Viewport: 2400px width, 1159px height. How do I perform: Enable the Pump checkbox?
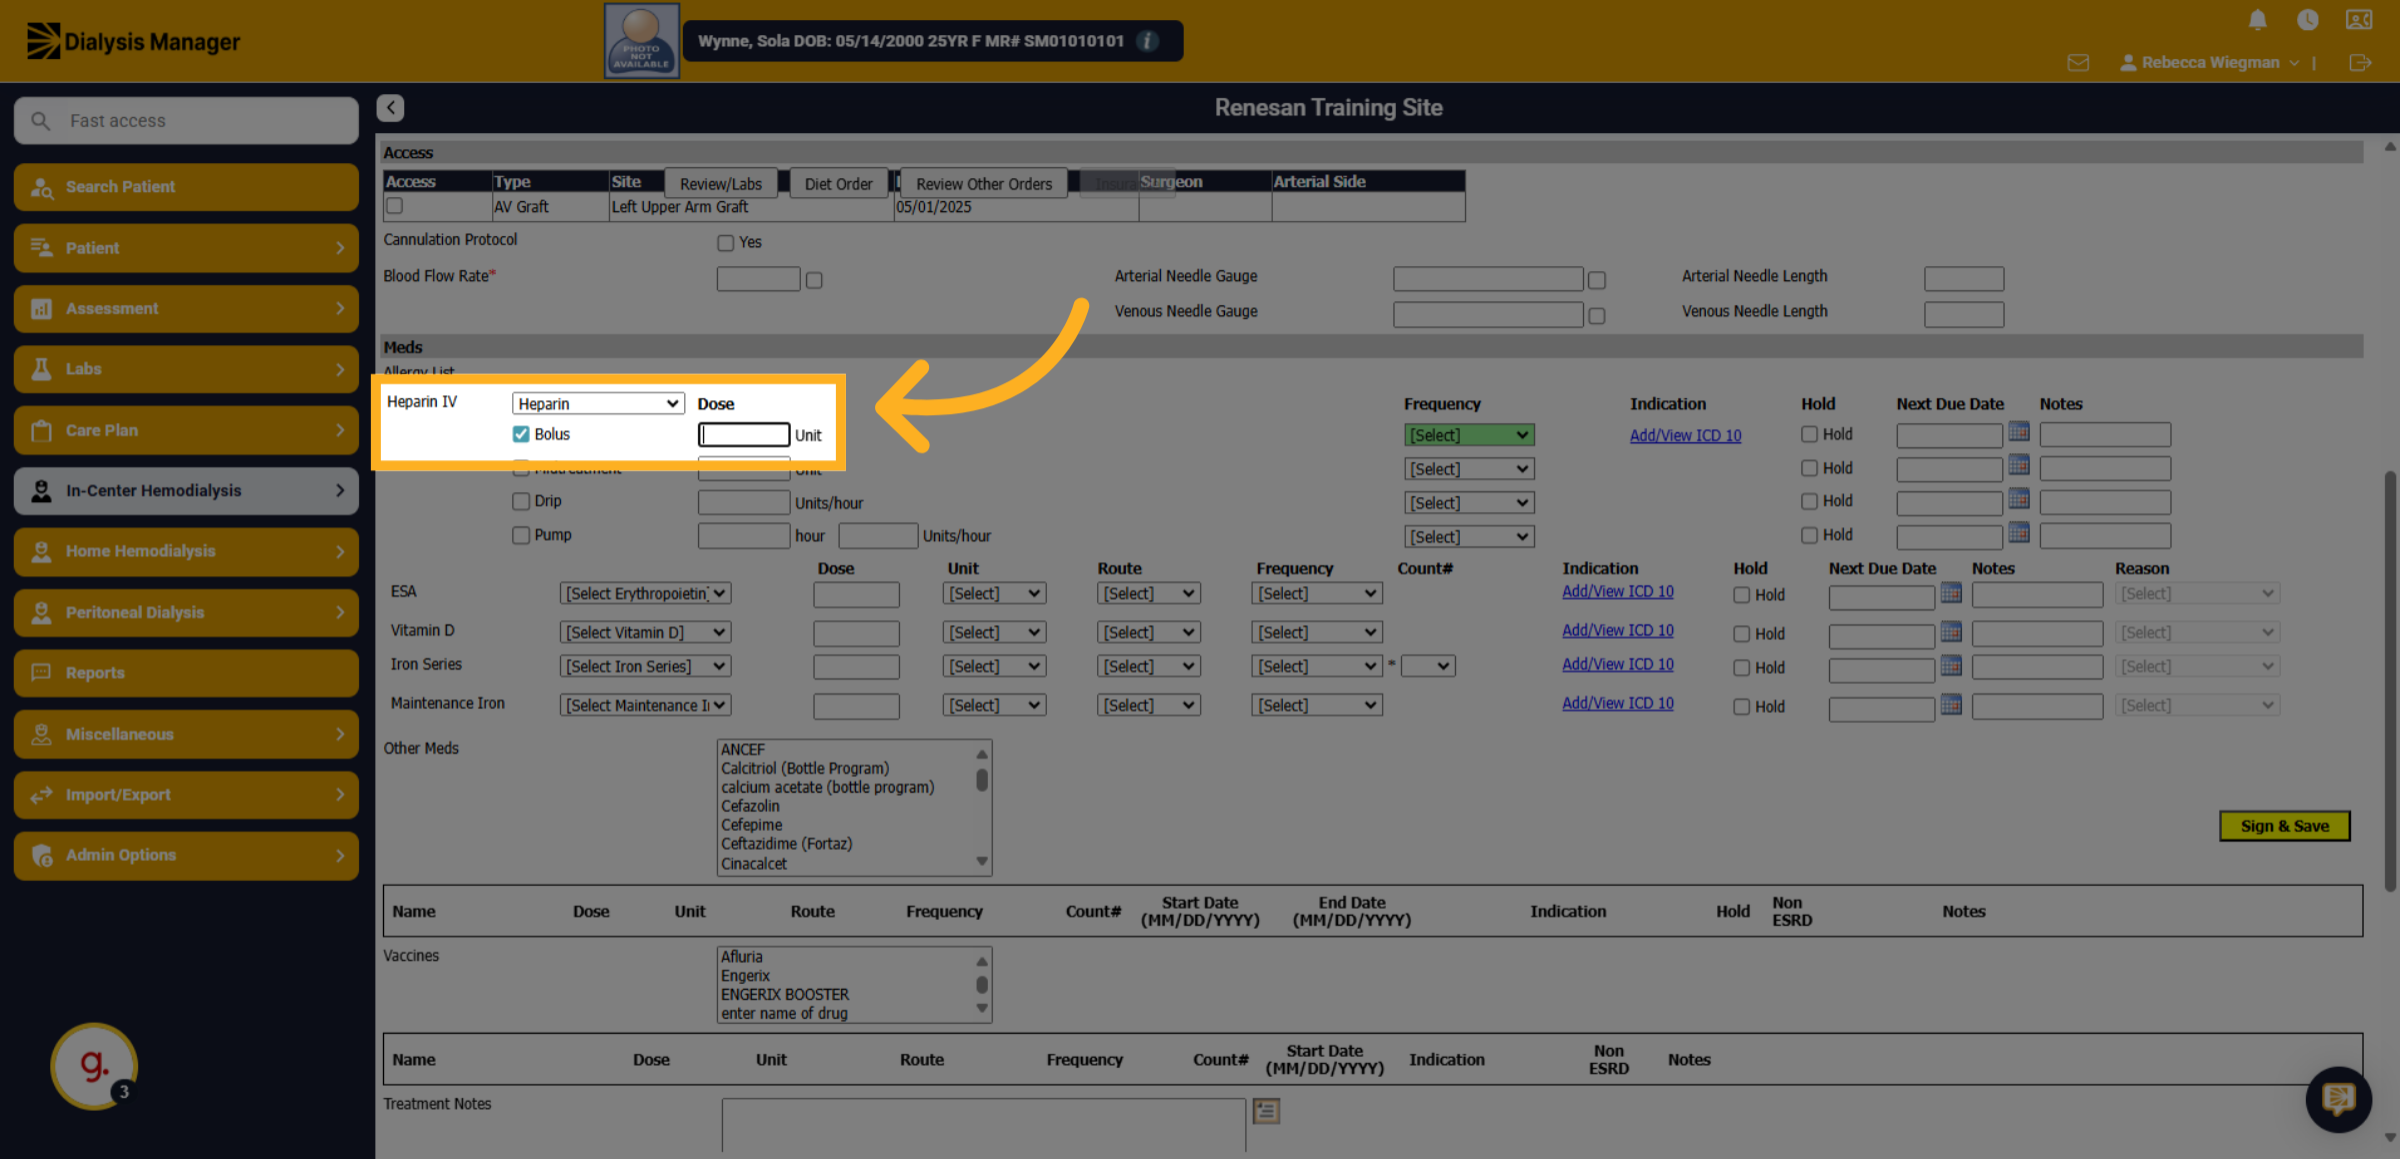521,535
